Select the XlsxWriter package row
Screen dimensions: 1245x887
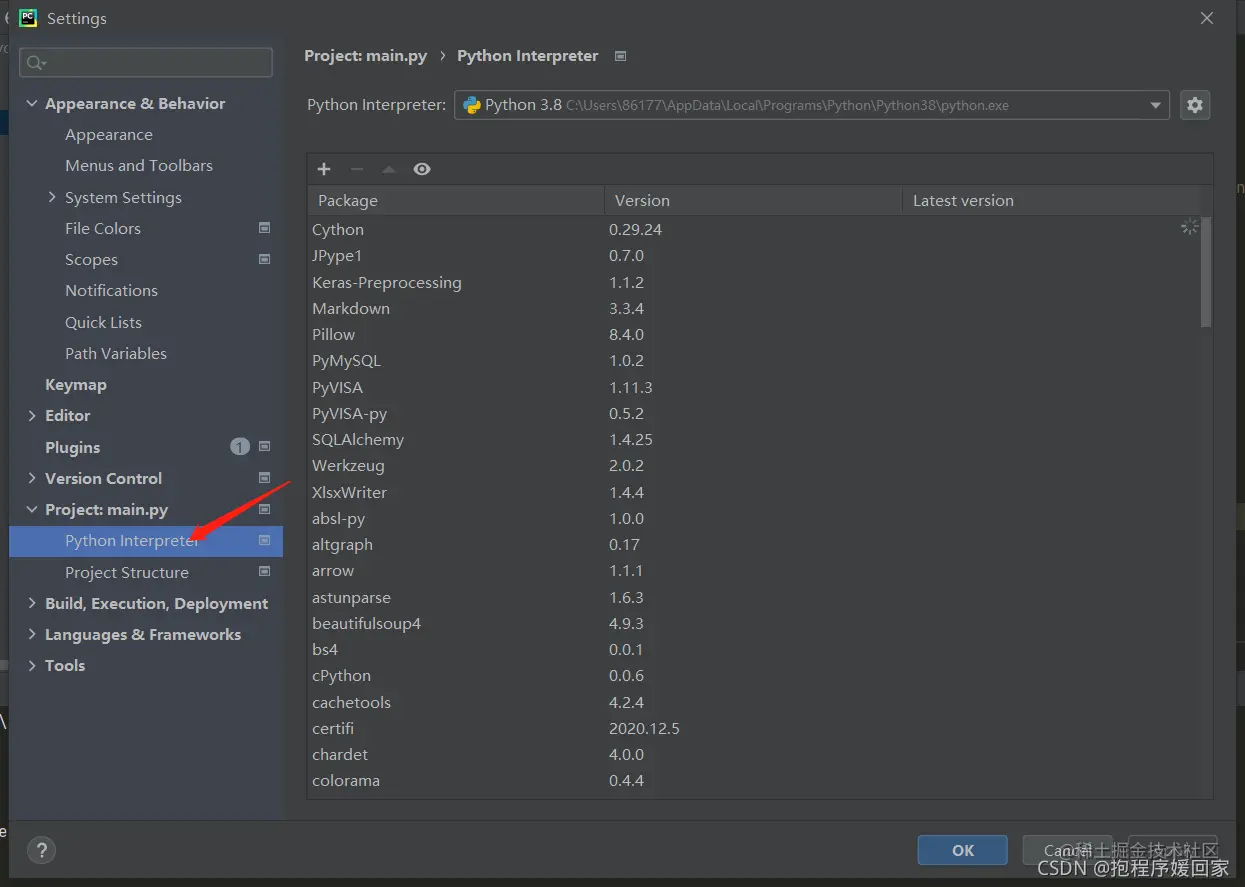pyautogui.click(x=754, y=492)
